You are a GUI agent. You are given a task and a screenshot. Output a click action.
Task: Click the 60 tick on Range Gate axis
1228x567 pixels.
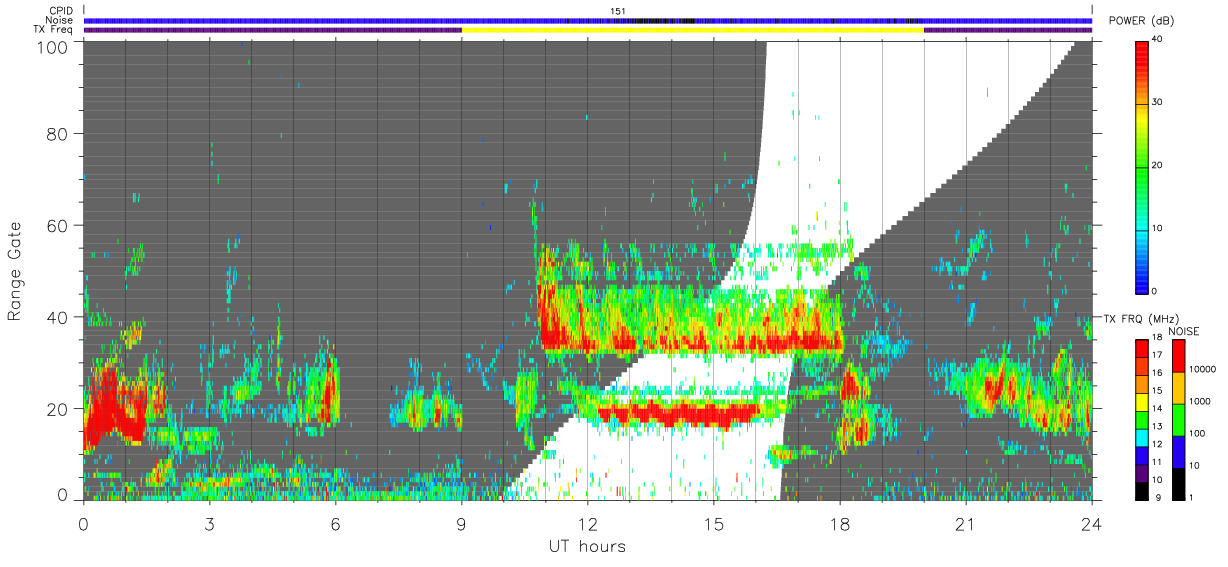57,225
